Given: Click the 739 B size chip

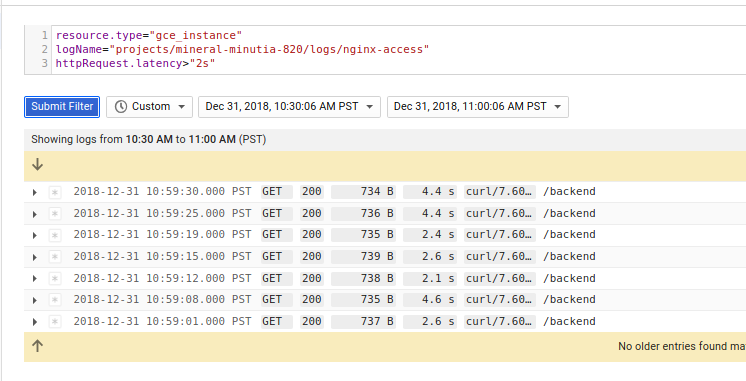Looking at the screenshot, I should click(363, 256).
